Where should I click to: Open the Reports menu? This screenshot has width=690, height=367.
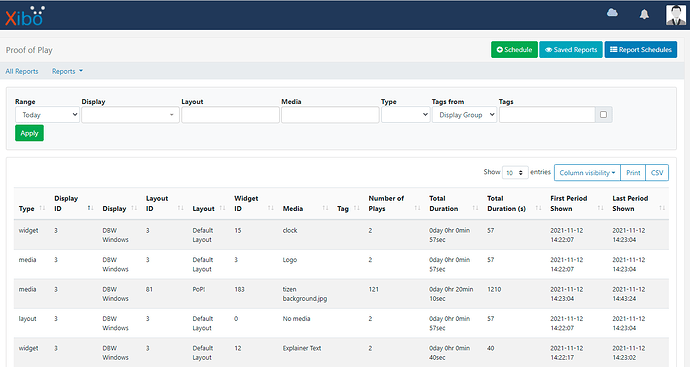(67, 71)
